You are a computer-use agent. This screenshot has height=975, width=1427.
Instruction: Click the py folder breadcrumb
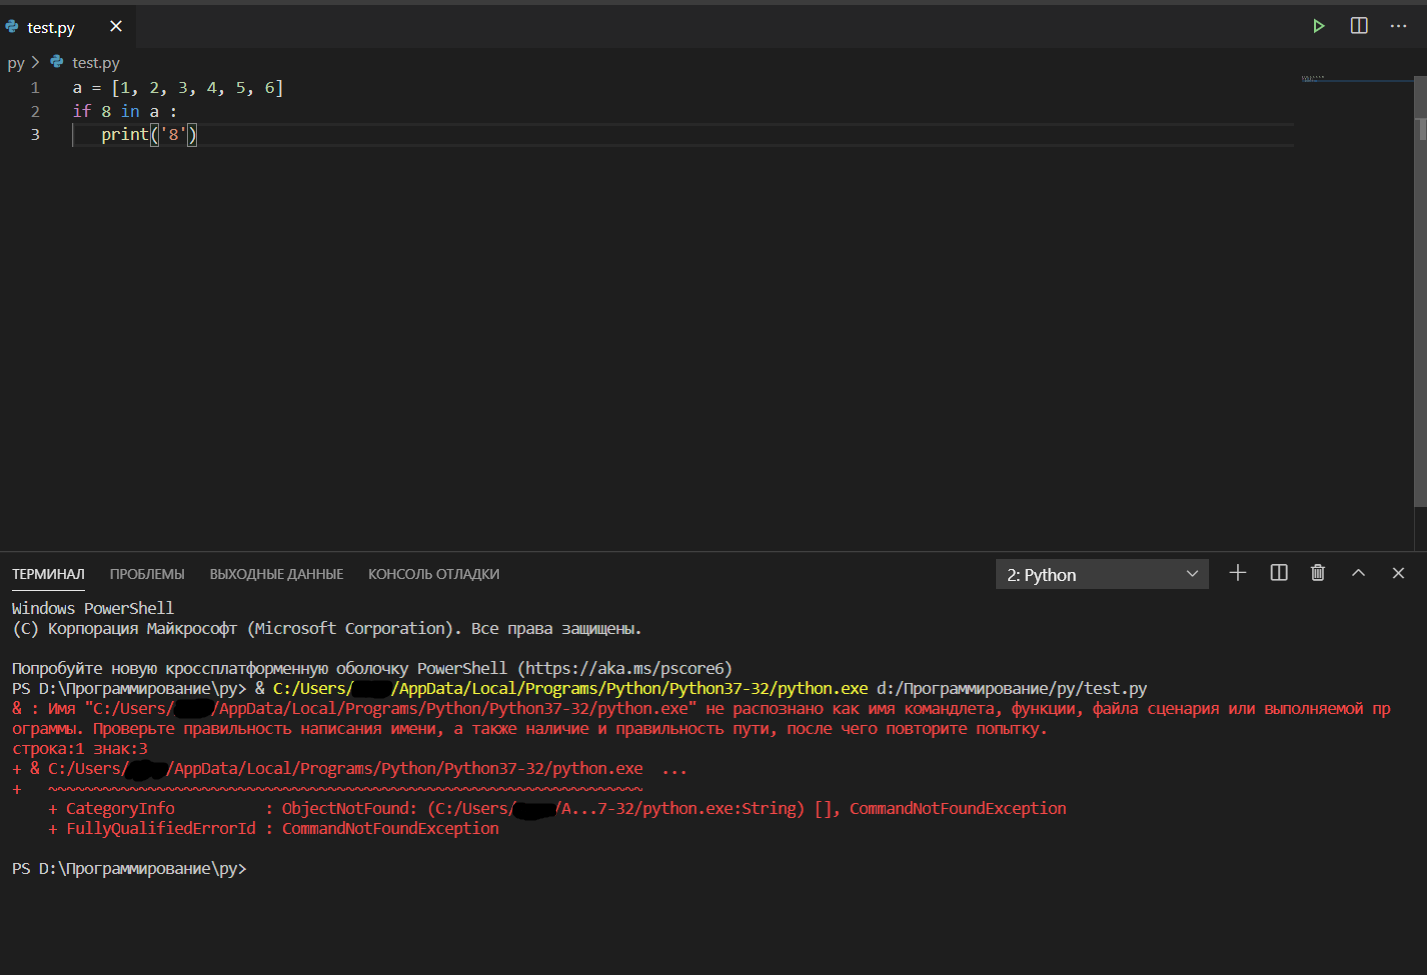(16, 63)
